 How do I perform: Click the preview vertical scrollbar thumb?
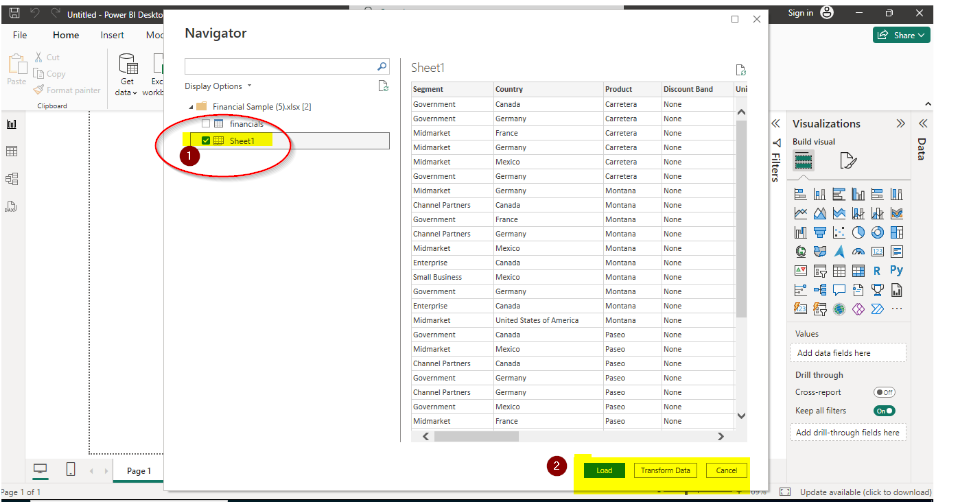(x=741, y=219)
